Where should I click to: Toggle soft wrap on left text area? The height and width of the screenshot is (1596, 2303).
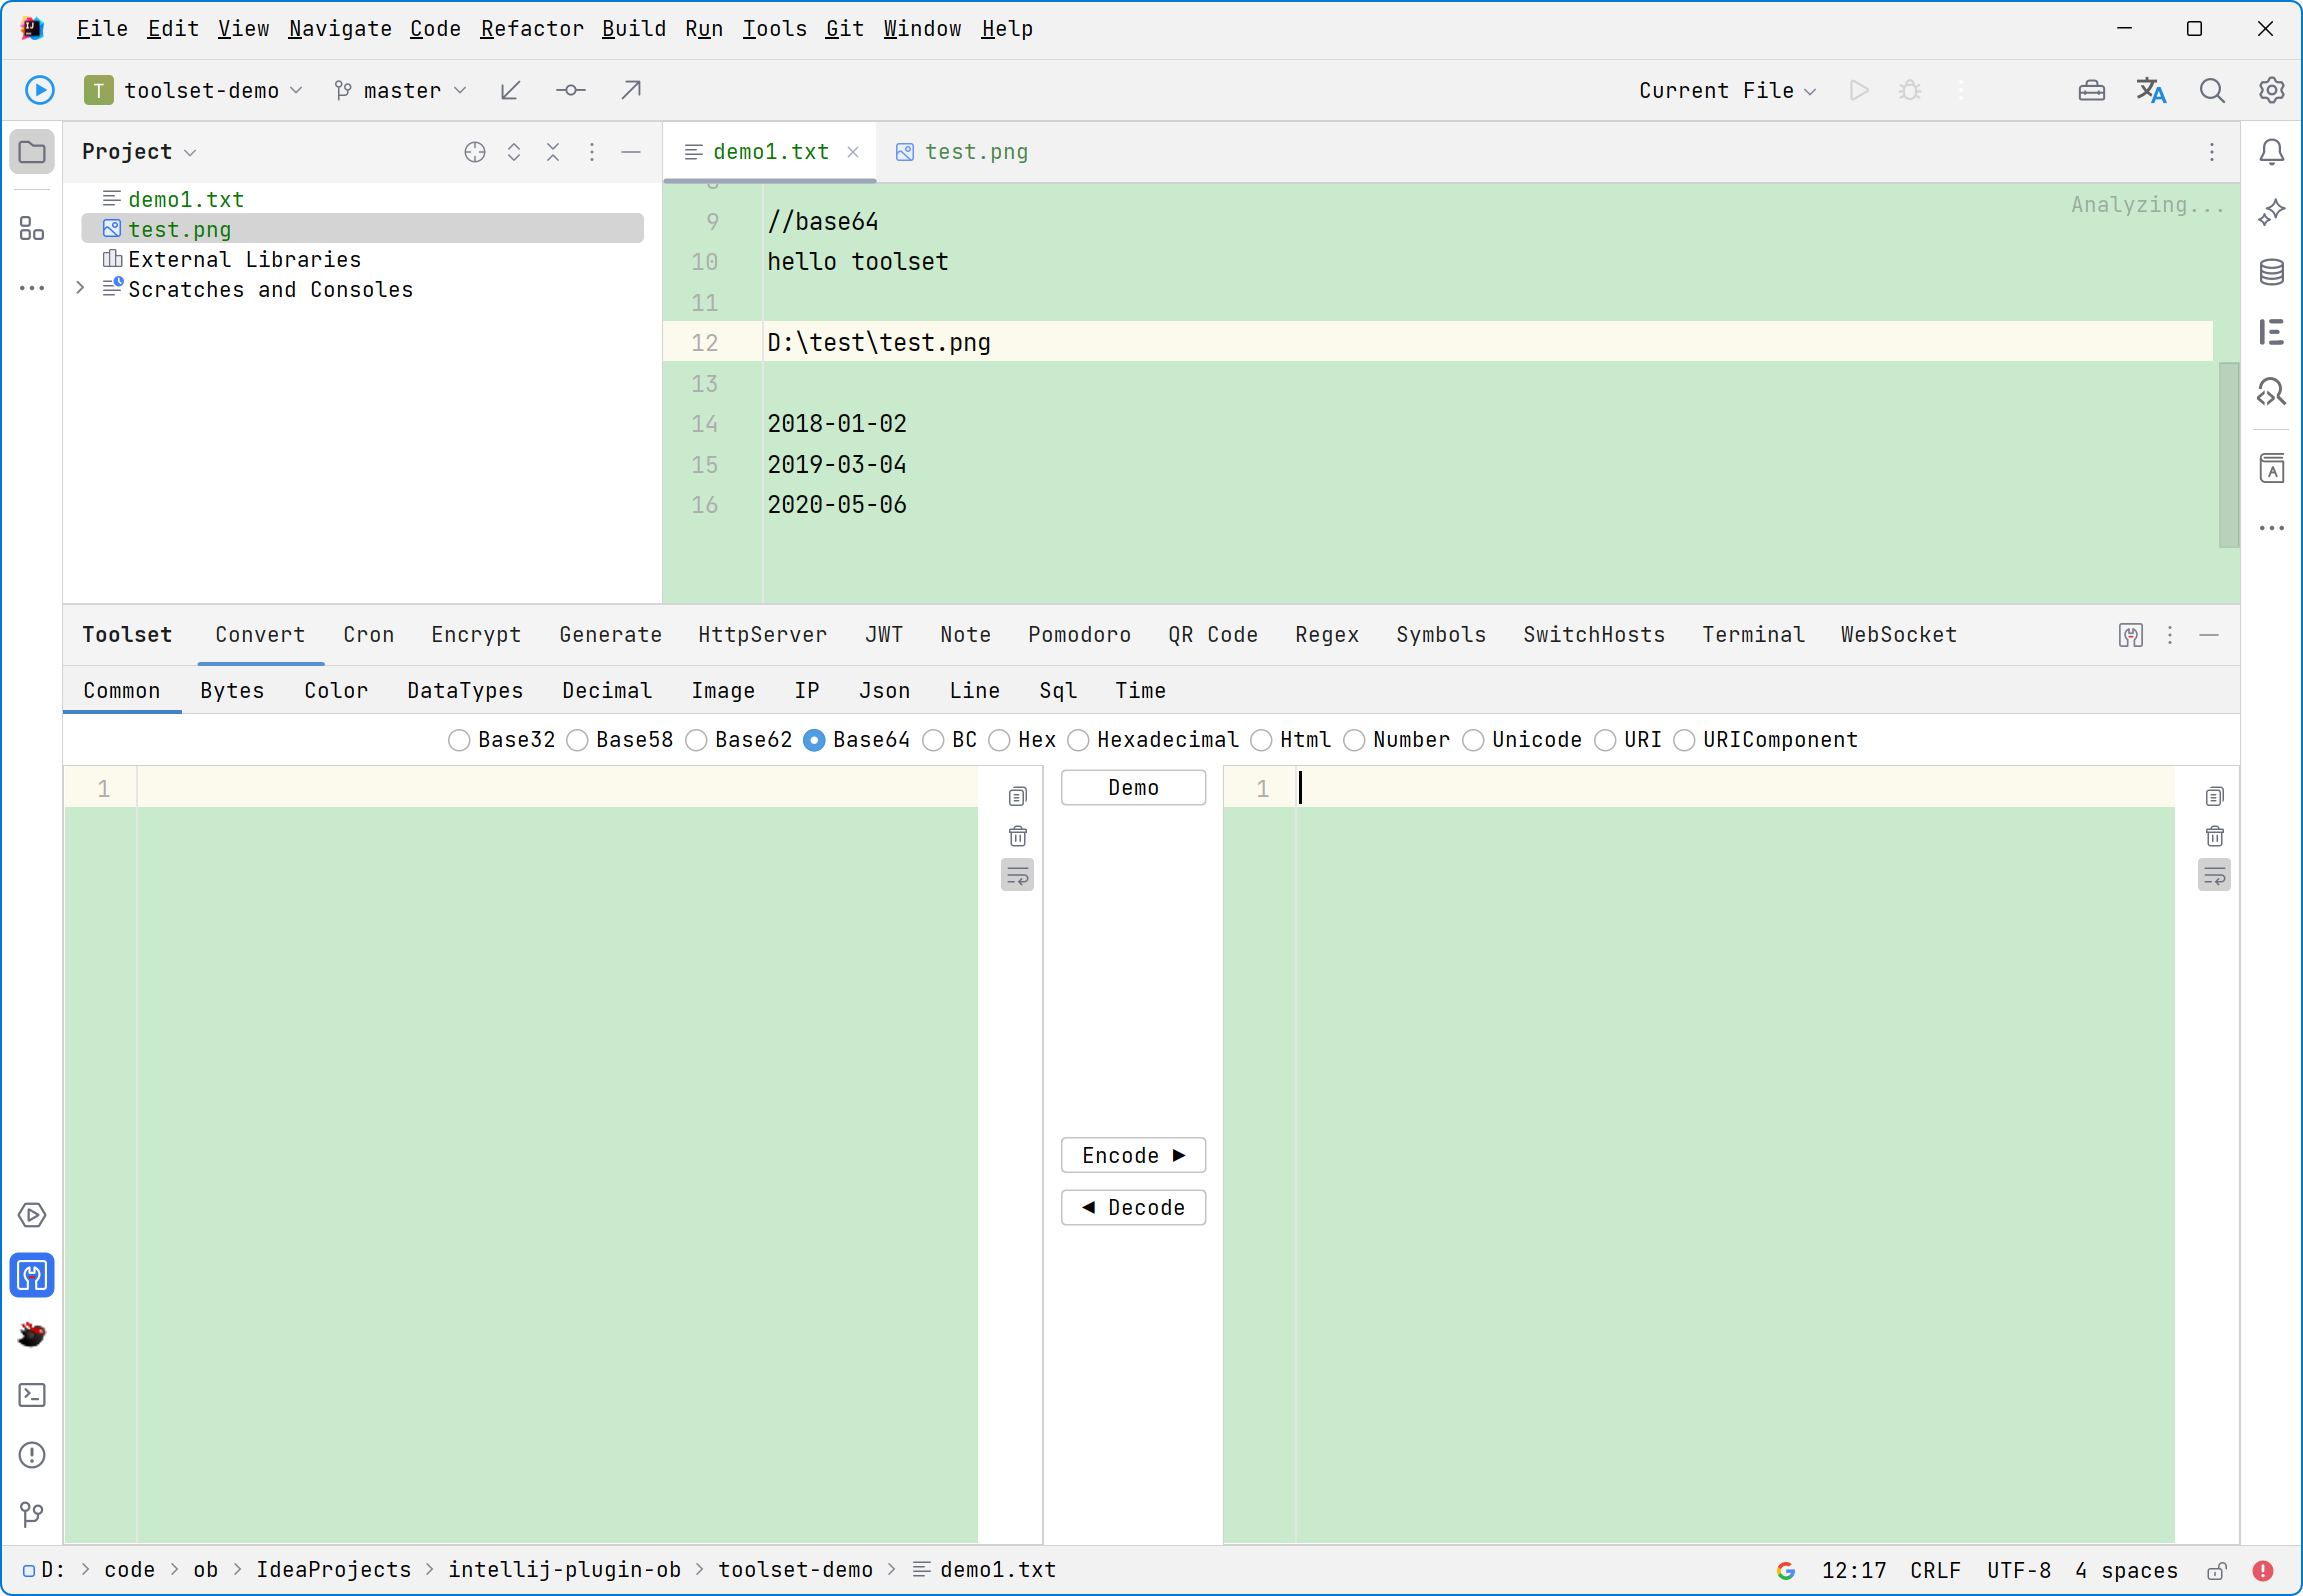(1017, 876)
